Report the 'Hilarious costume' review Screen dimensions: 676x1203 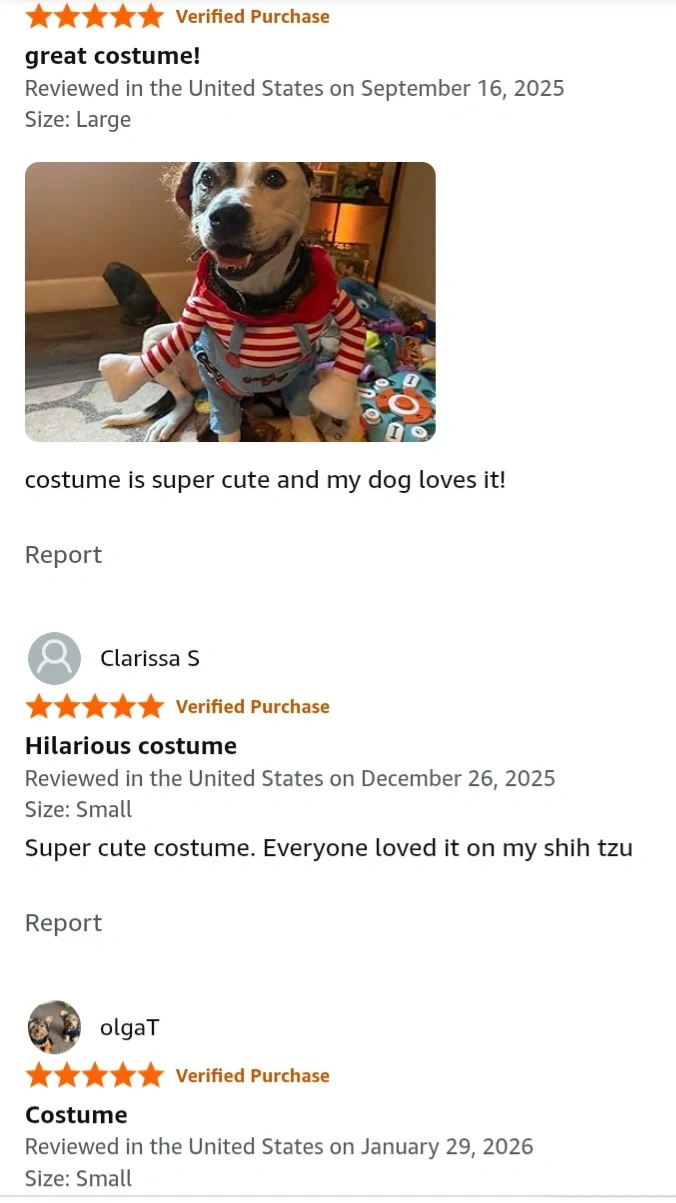pyautogui.click(x=63, y=923)
